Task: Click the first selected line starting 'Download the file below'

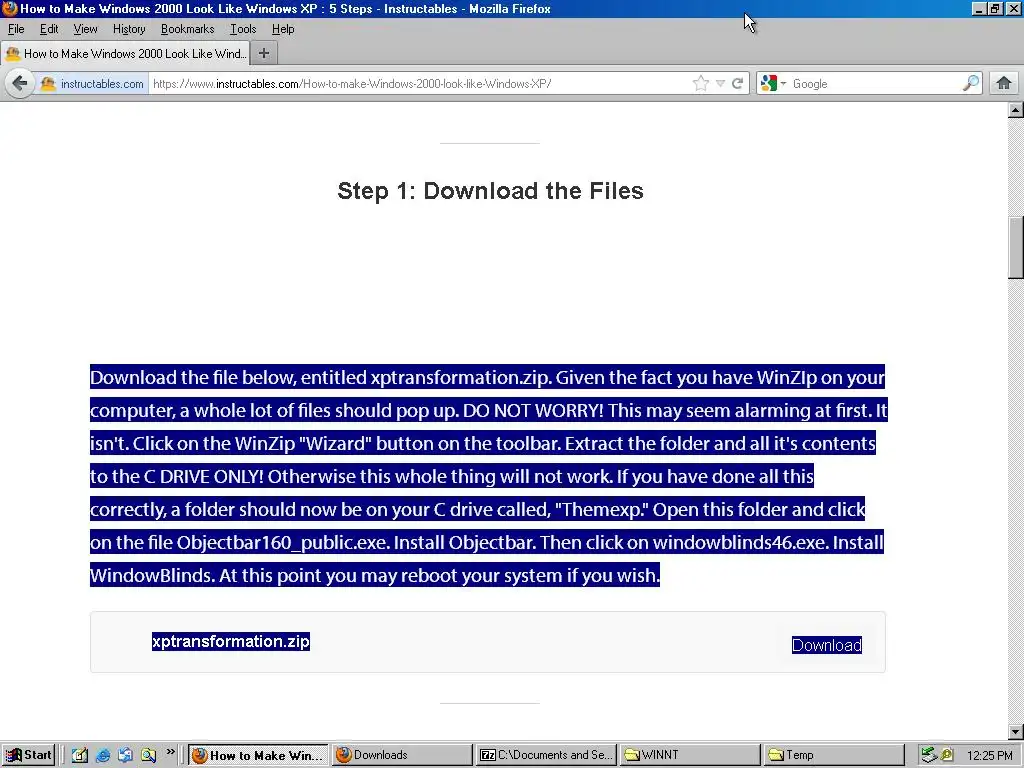Action: tap(487, 377)
